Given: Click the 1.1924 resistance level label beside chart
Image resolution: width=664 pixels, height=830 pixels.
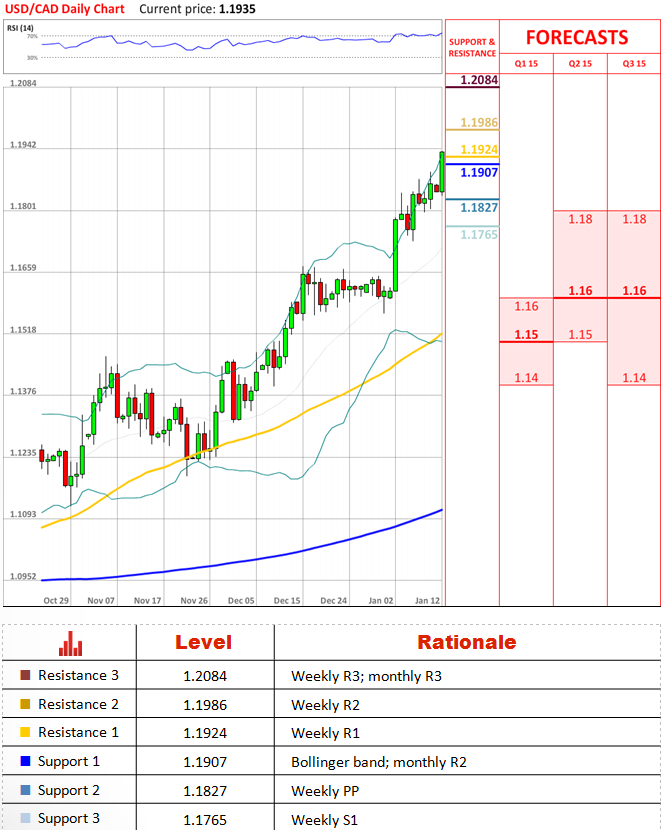Looking at the screenshot, I should pyautogui.click(x=479, y=149).
